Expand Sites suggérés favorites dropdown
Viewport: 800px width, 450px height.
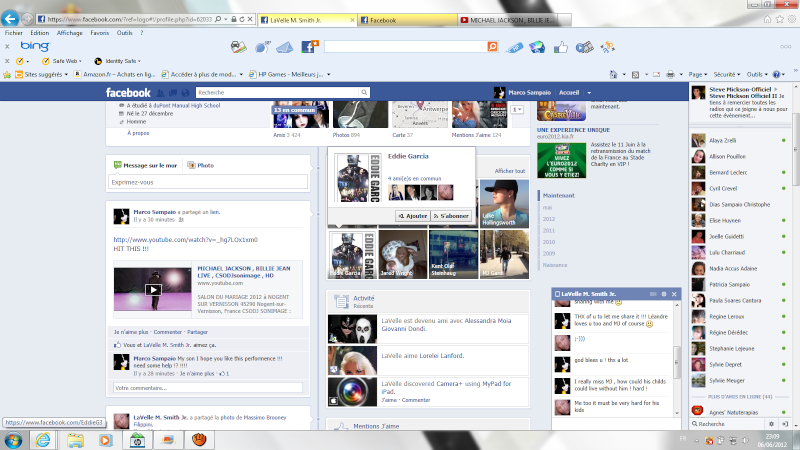click(x=66, y=74)
